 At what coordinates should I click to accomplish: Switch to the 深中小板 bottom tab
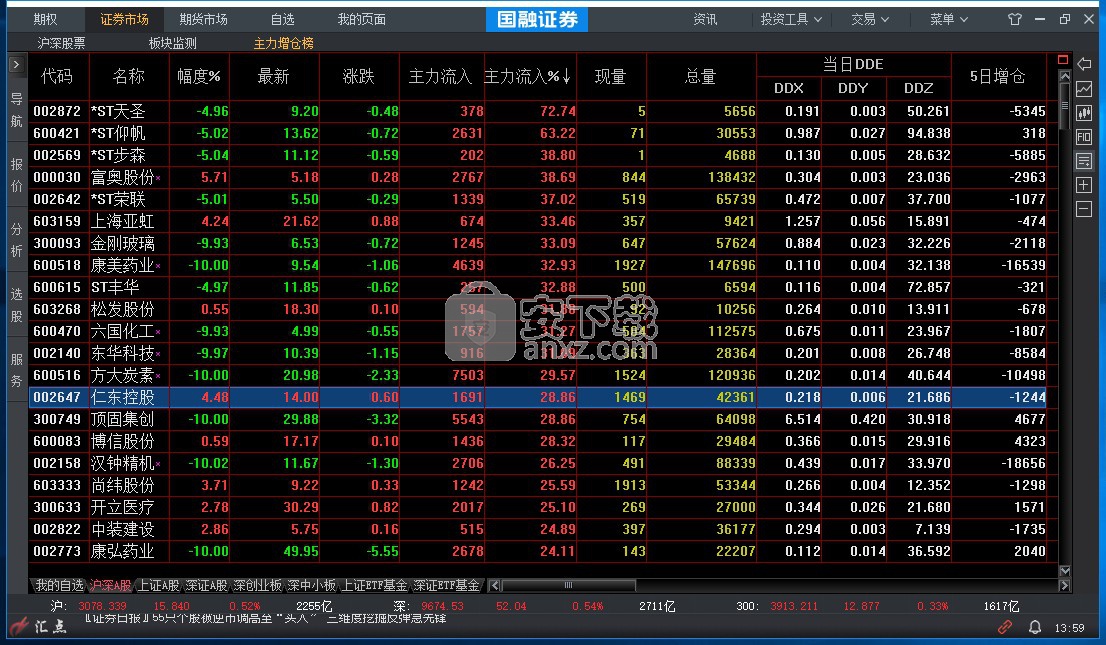(311, 585)
